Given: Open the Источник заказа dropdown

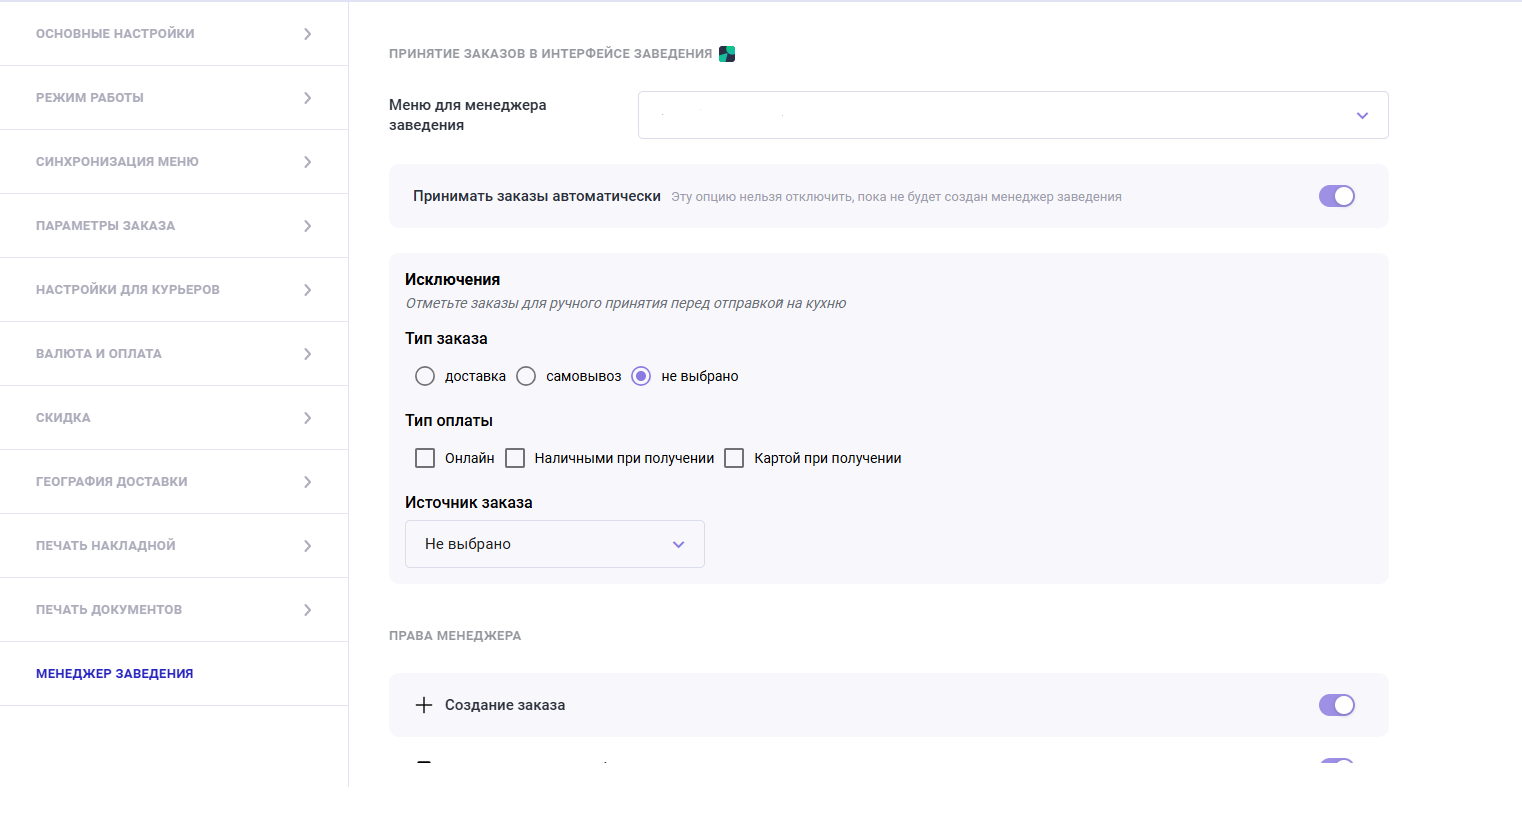Looking at the screenshot, I should (554, 544).
